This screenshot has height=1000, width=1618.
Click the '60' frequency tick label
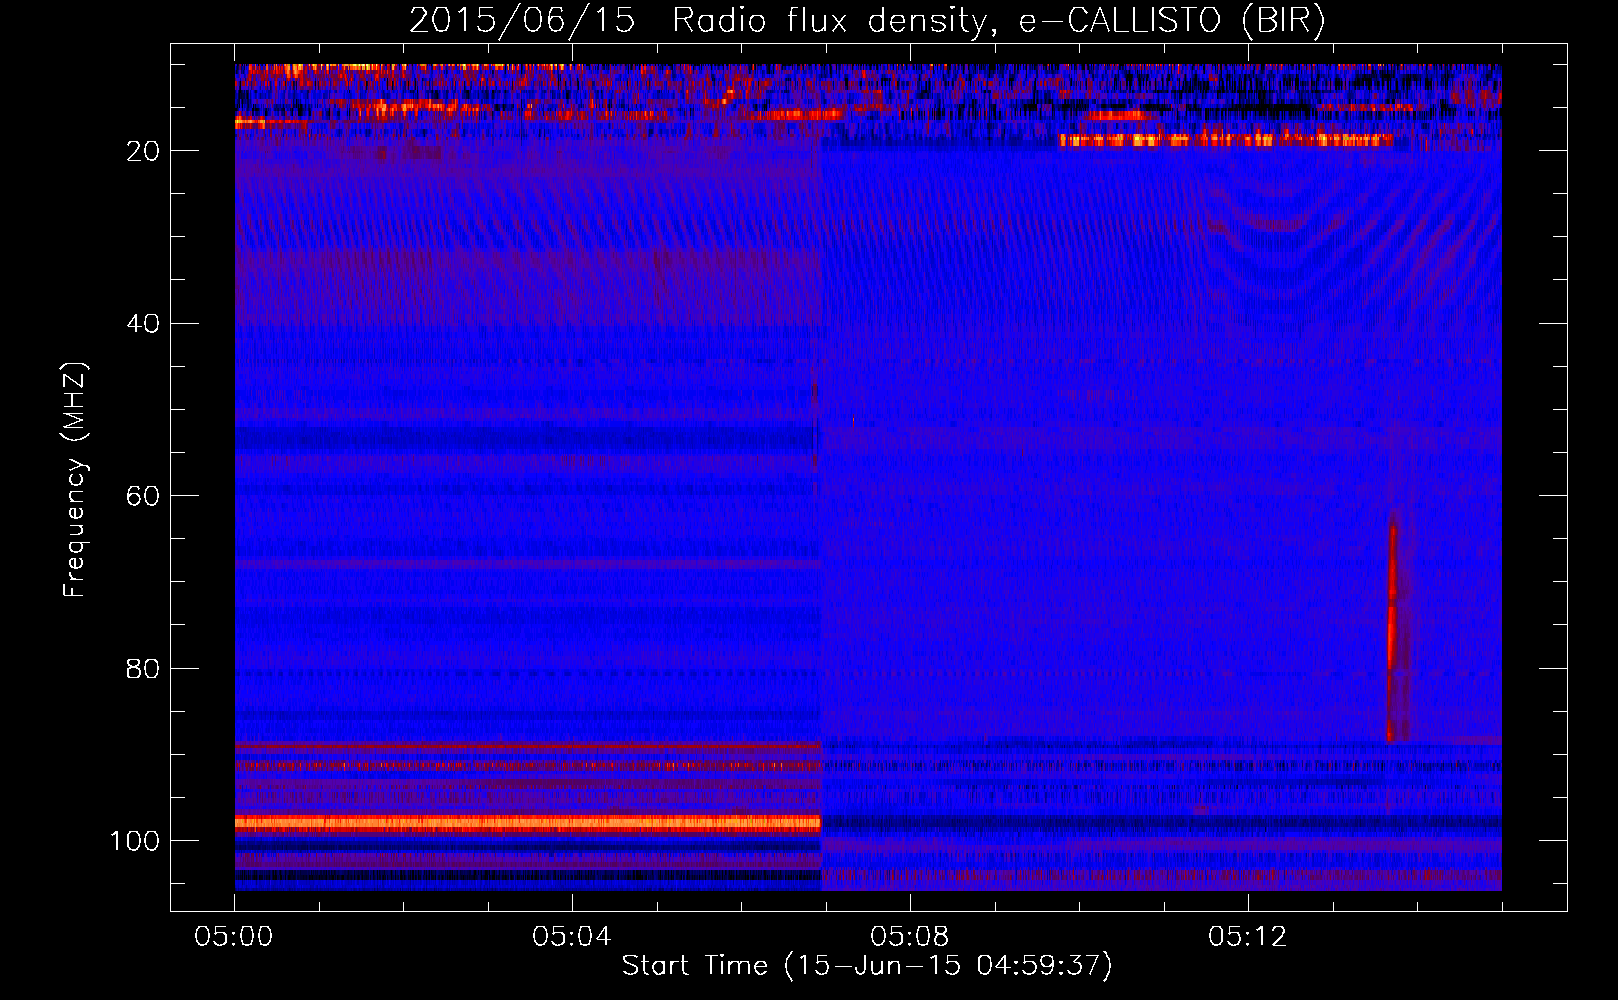(x=143, y=496)
